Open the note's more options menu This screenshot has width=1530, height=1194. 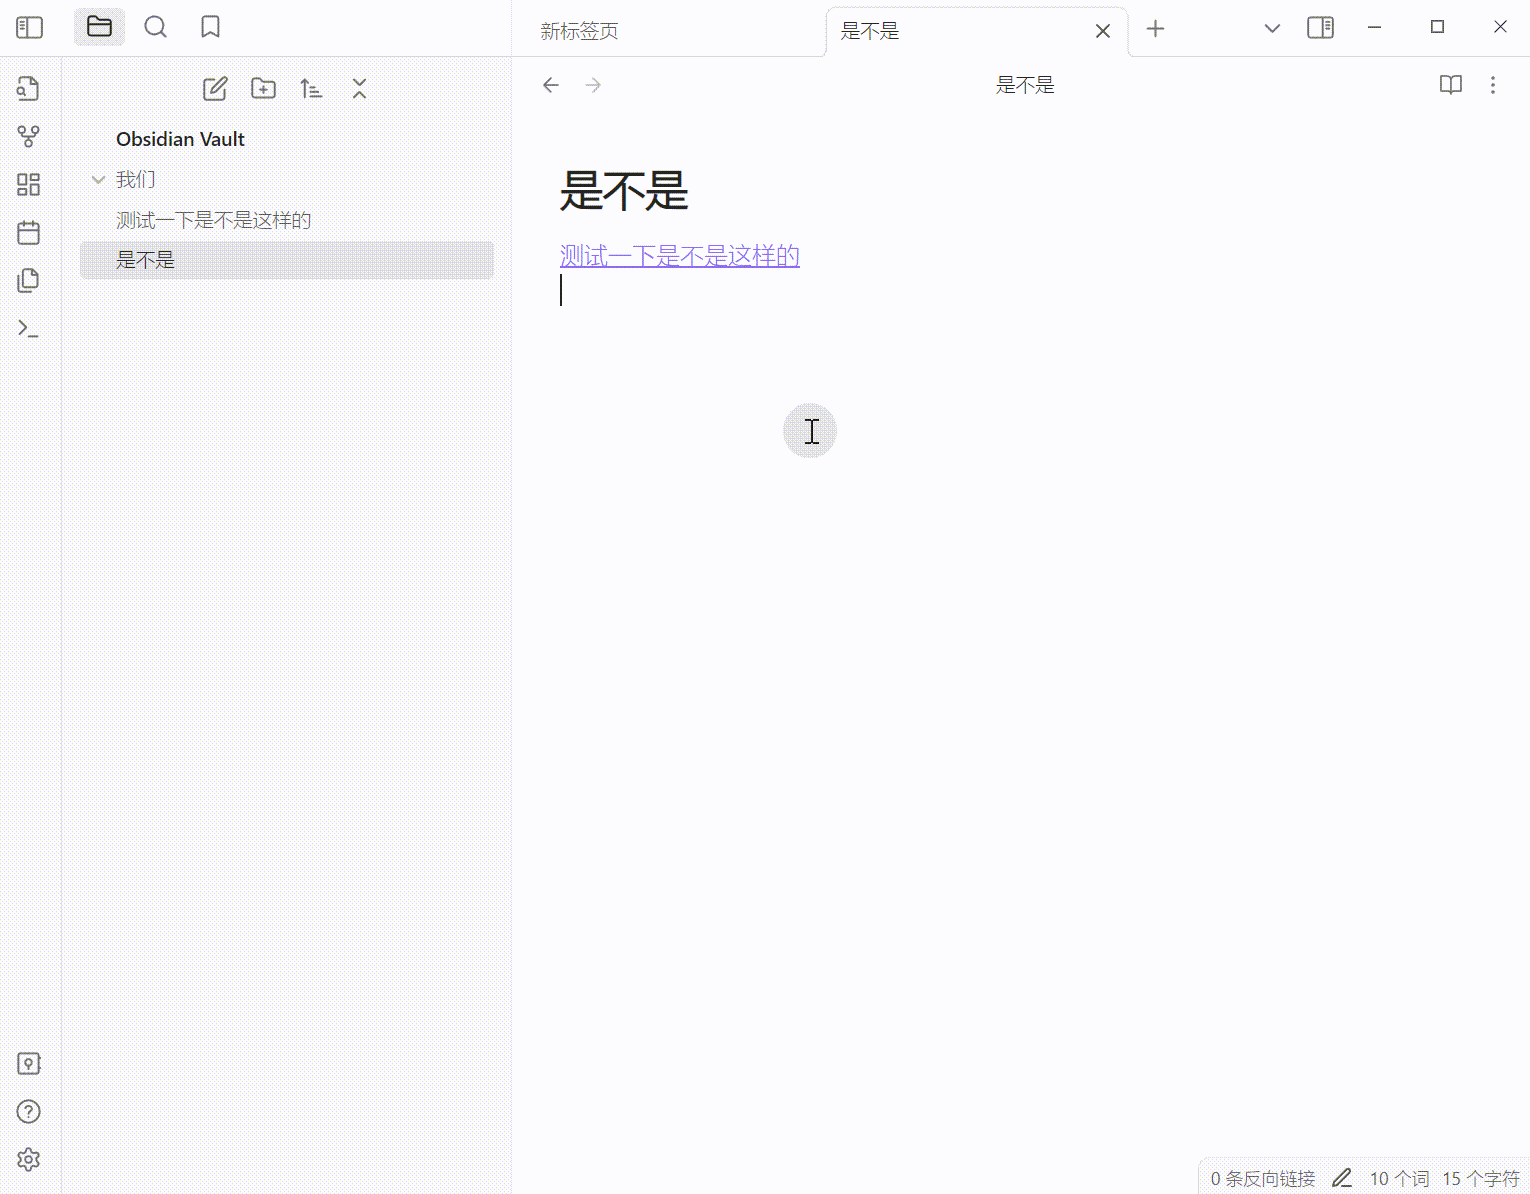coord(1493,85)
